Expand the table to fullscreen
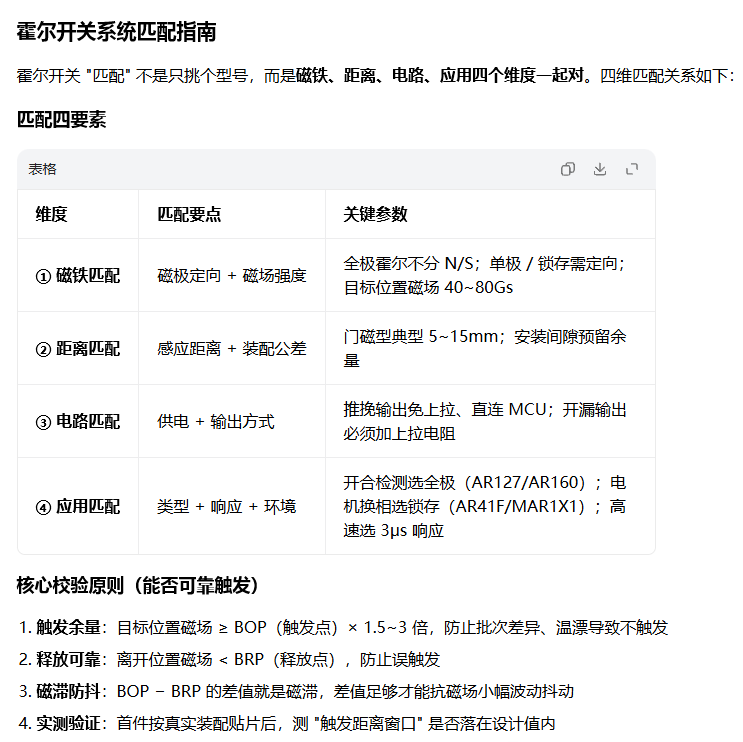Screen dimensions: 743x742 (x=632, y=169)
